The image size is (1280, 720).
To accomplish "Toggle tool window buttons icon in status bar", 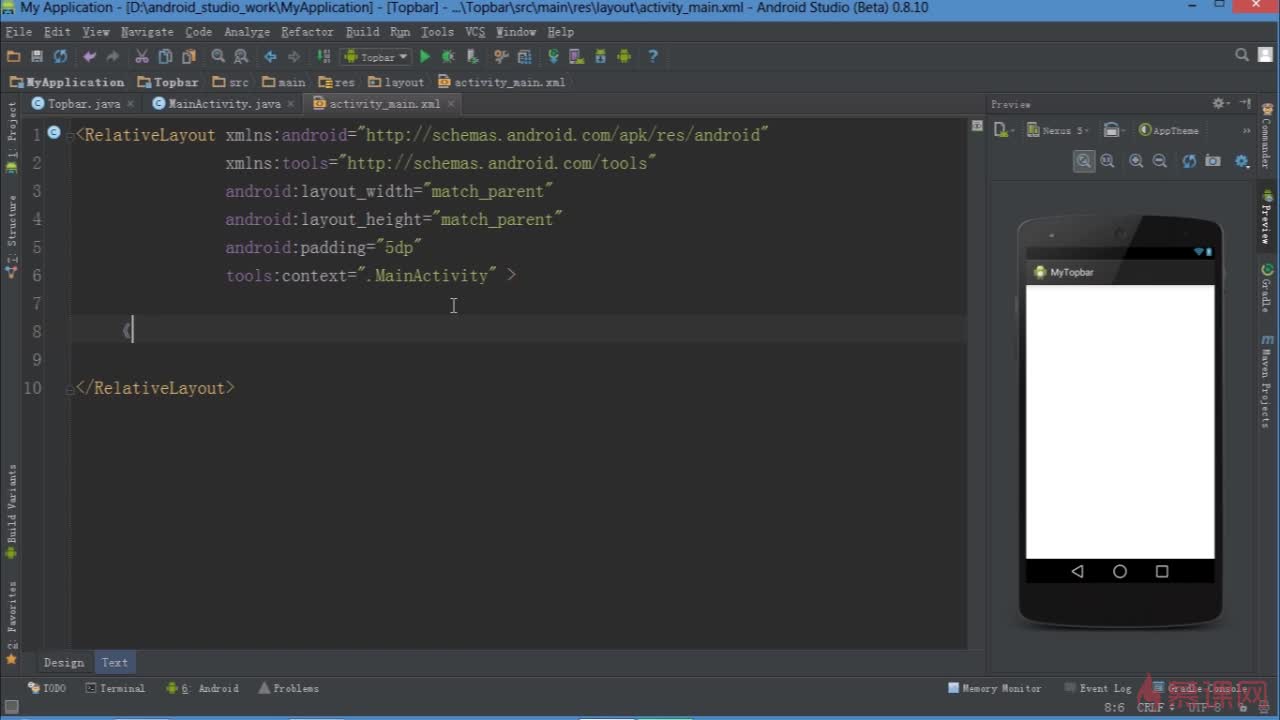I will [x=12, y=707].
